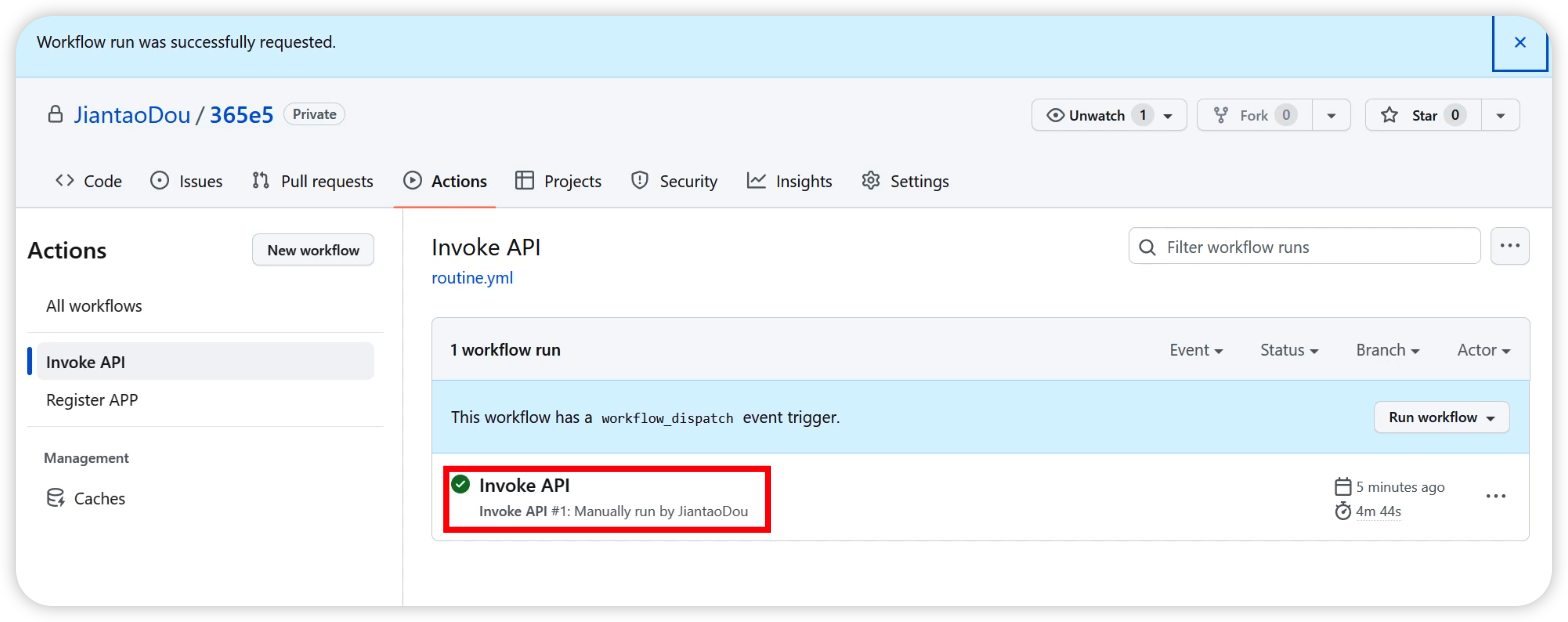This screenshot has height=622, width=1568.
Task: Switch to the Issues tab
Action: (186, 181)
